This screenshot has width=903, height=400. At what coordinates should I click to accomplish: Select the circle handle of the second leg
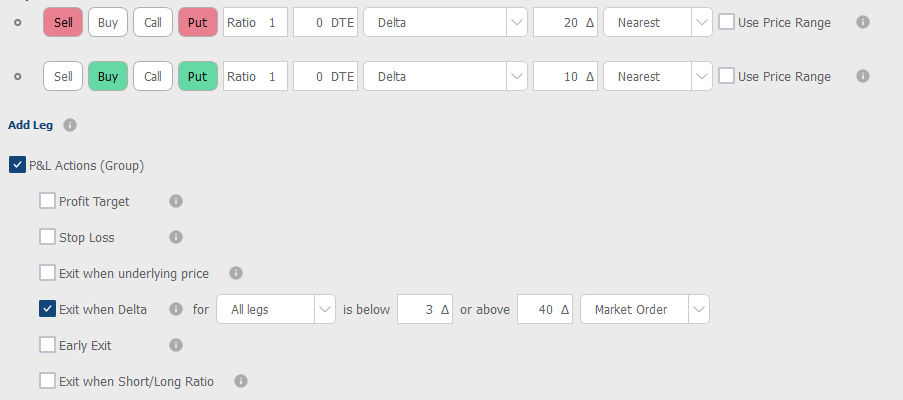tap(17, 77)
